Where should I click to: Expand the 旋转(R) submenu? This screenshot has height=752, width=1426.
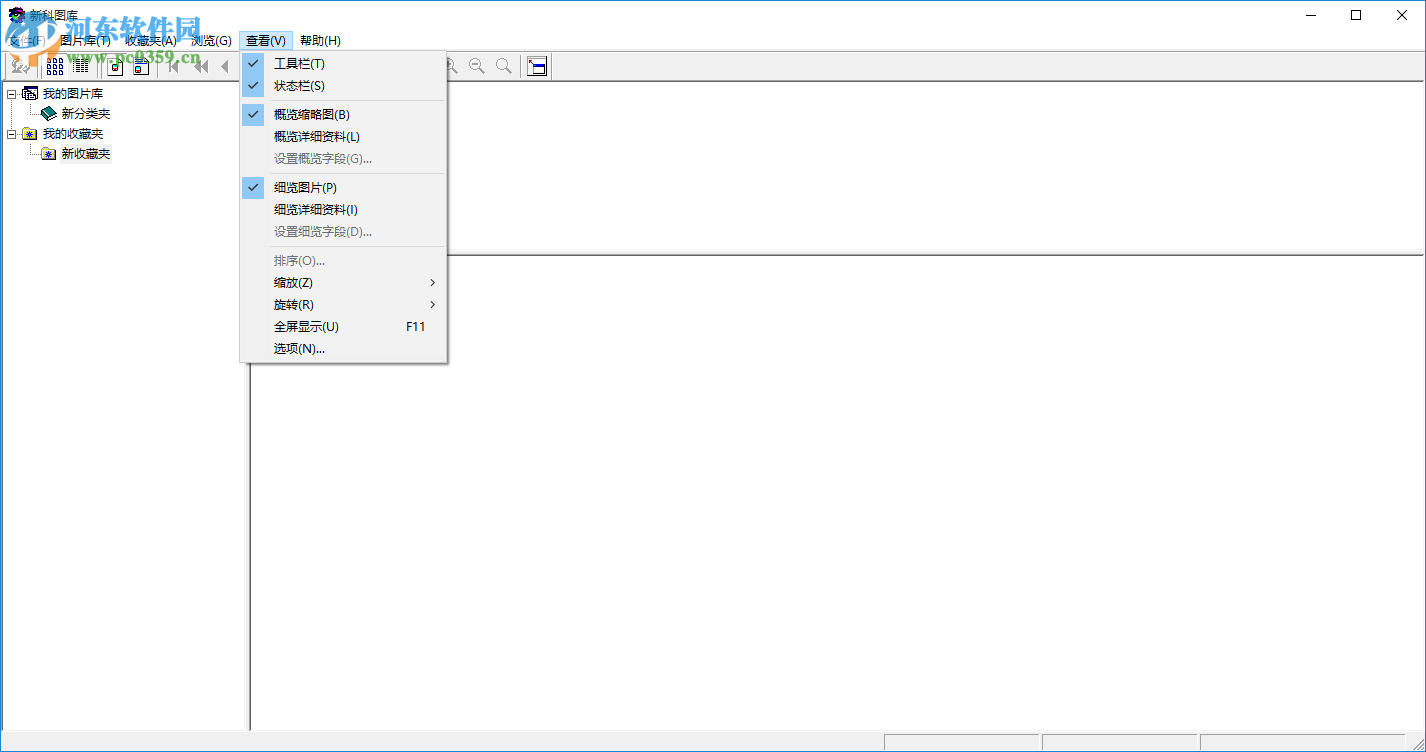point(343,305)
